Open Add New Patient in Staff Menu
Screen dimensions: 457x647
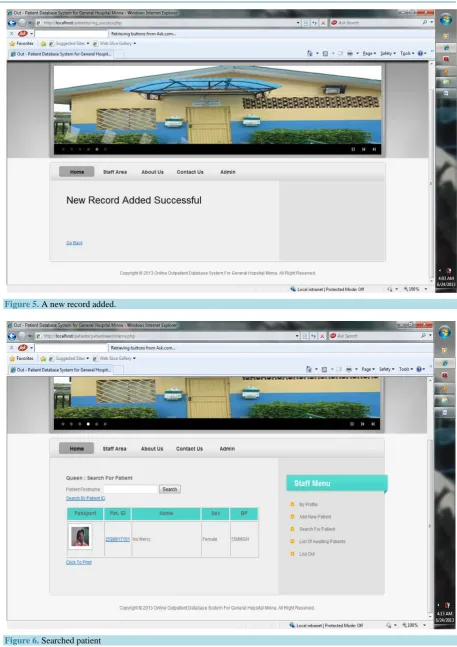coord(315,517)
